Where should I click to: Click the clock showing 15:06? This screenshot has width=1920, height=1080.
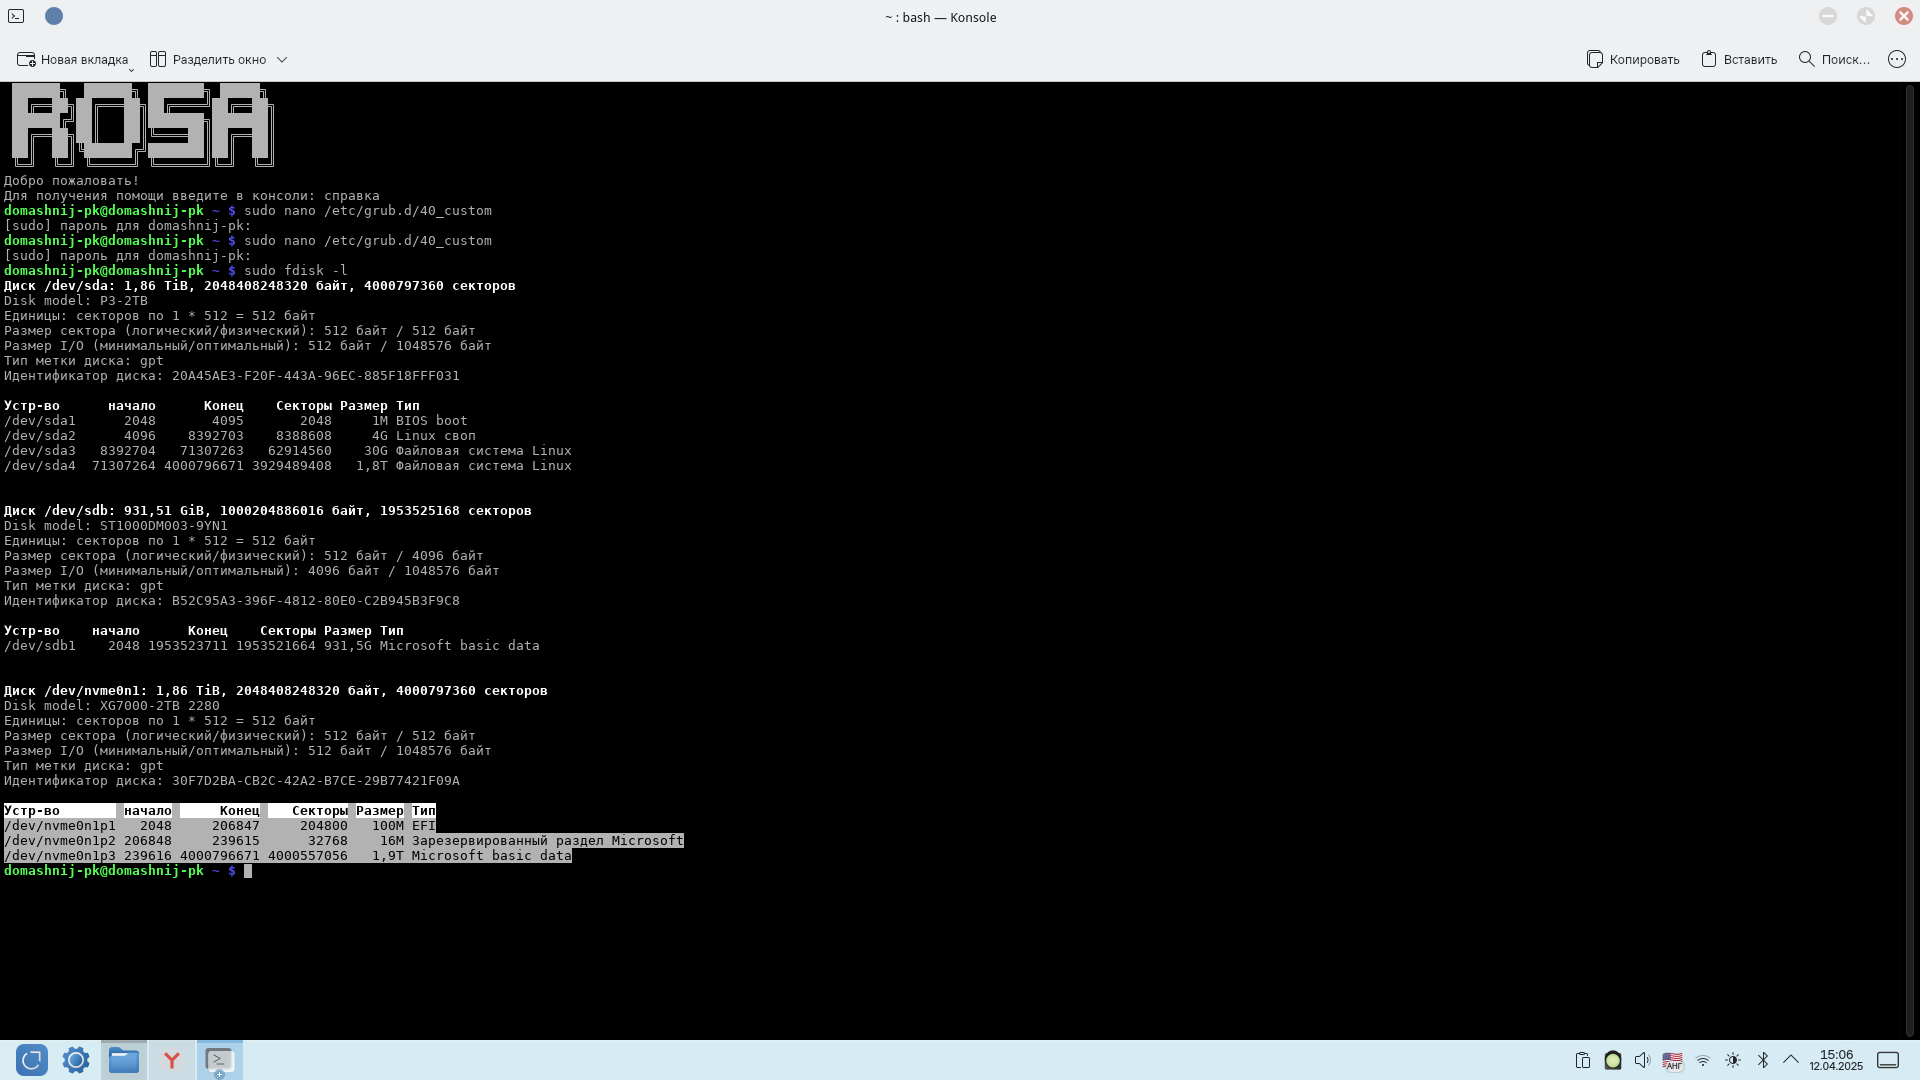1836,1060
